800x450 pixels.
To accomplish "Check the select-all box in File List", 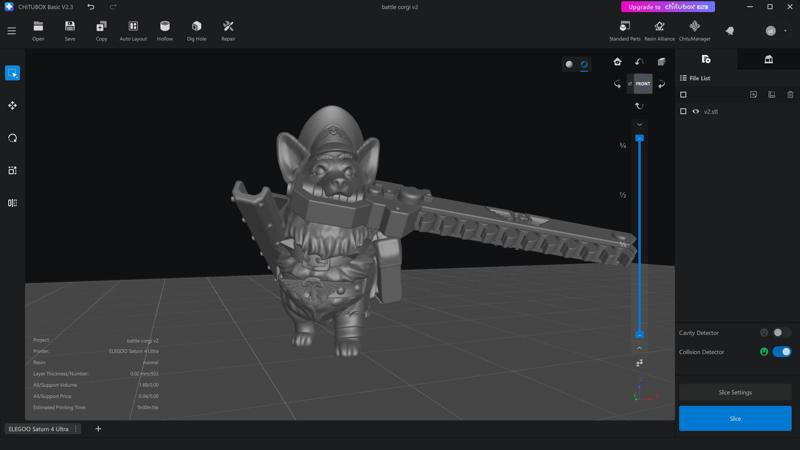I will (683, 94).
